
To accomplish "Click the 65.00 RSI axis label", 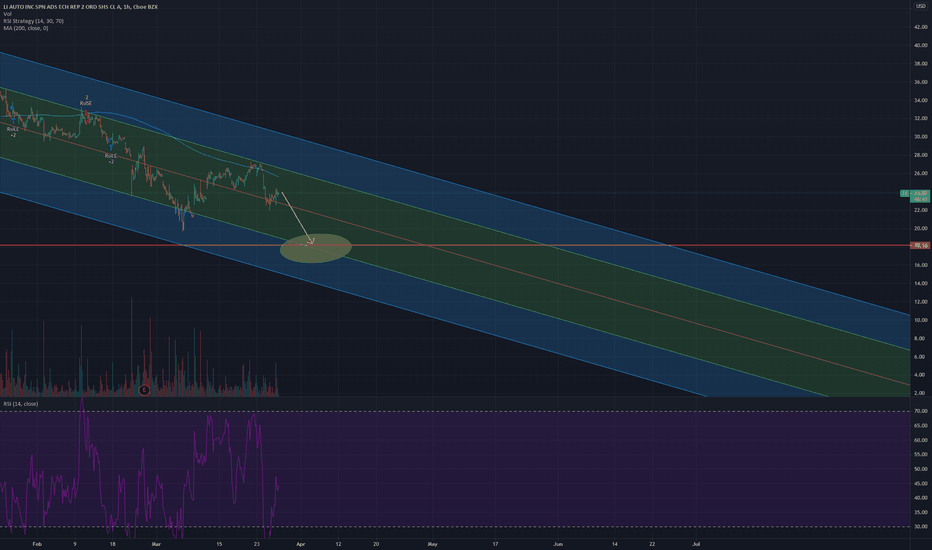I will [x=922, y=426].
